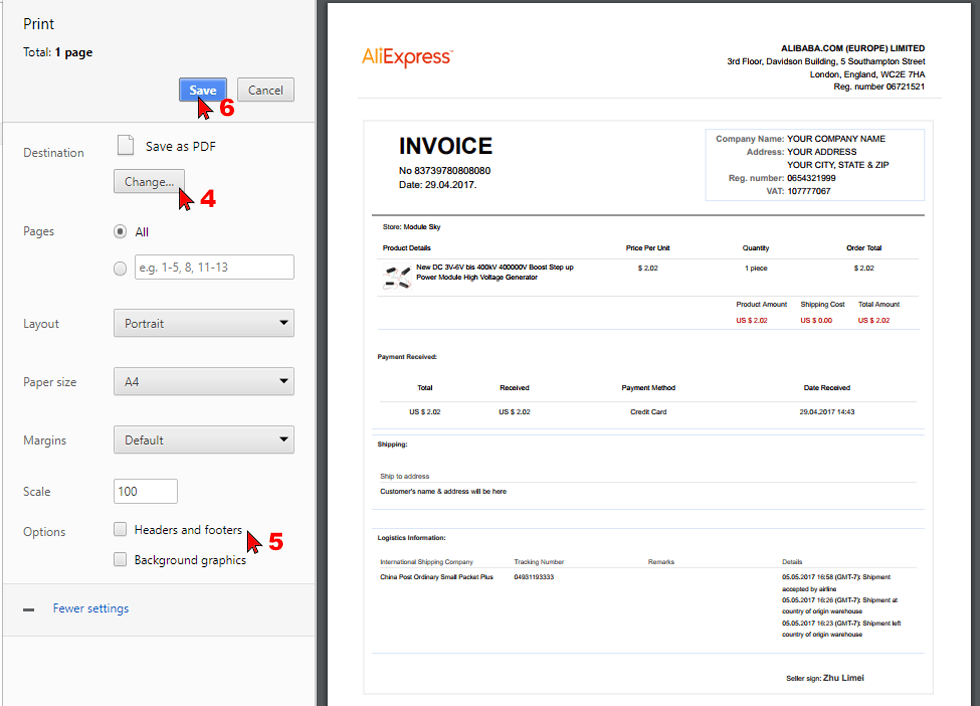Click the 1 piece quantity cell
This screenshot has width=980, height=706.
tap(756, 268)
